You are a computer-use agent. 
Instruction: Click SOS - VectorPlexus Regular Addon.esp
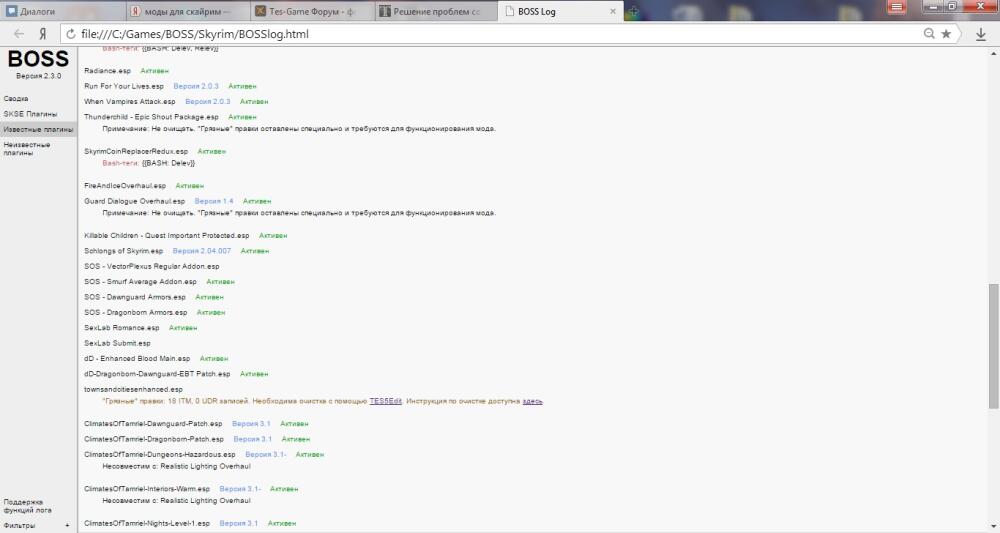coord(152,266)
